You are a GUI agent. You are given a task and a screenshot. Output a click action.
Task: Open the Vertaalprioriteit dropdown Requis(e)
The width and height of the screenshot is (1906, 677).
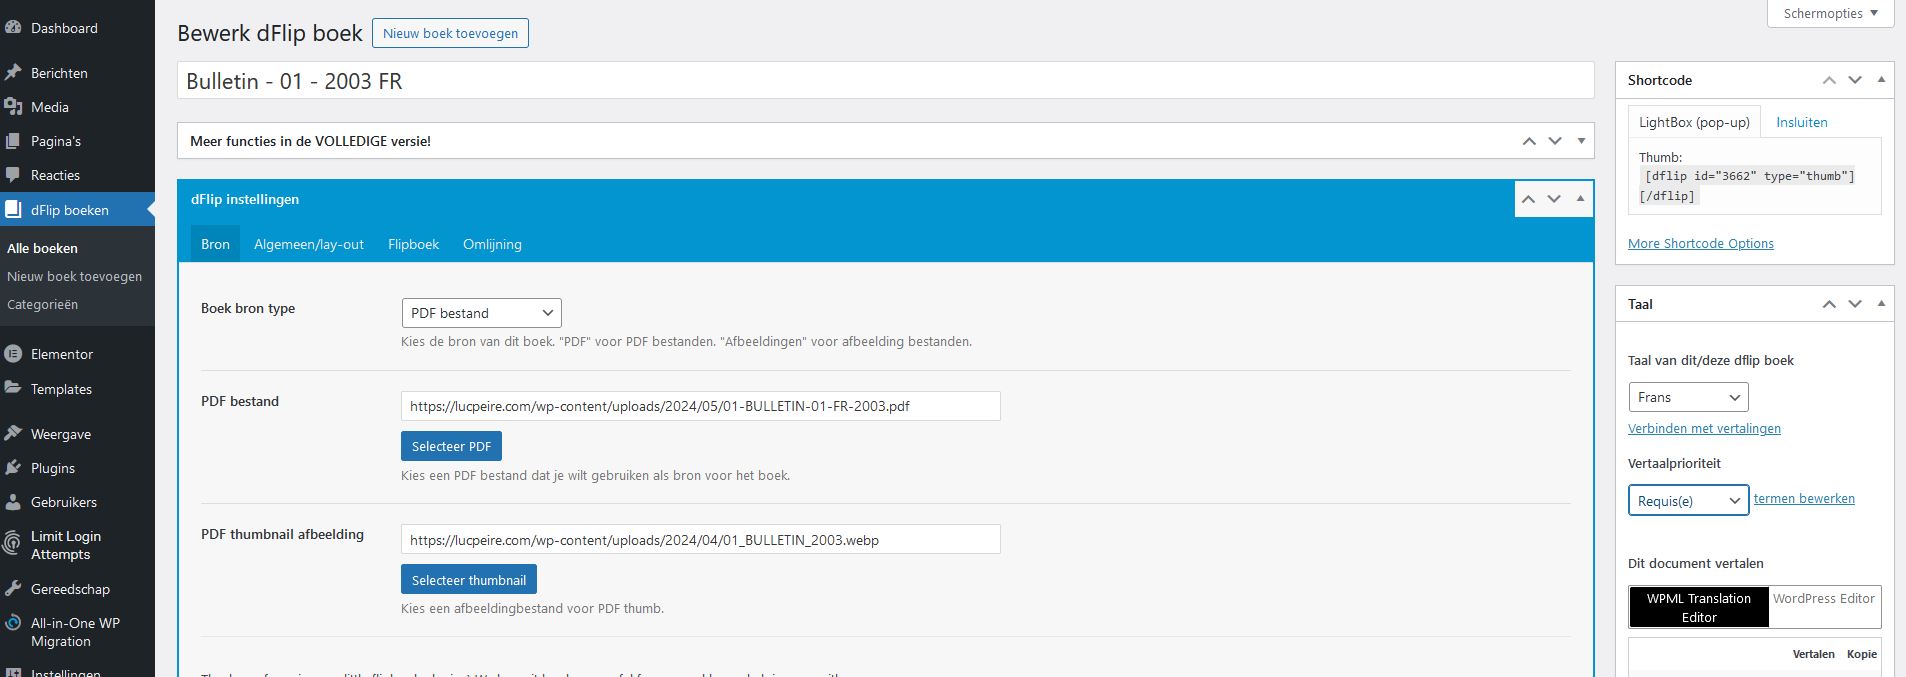pos(1688,501)
